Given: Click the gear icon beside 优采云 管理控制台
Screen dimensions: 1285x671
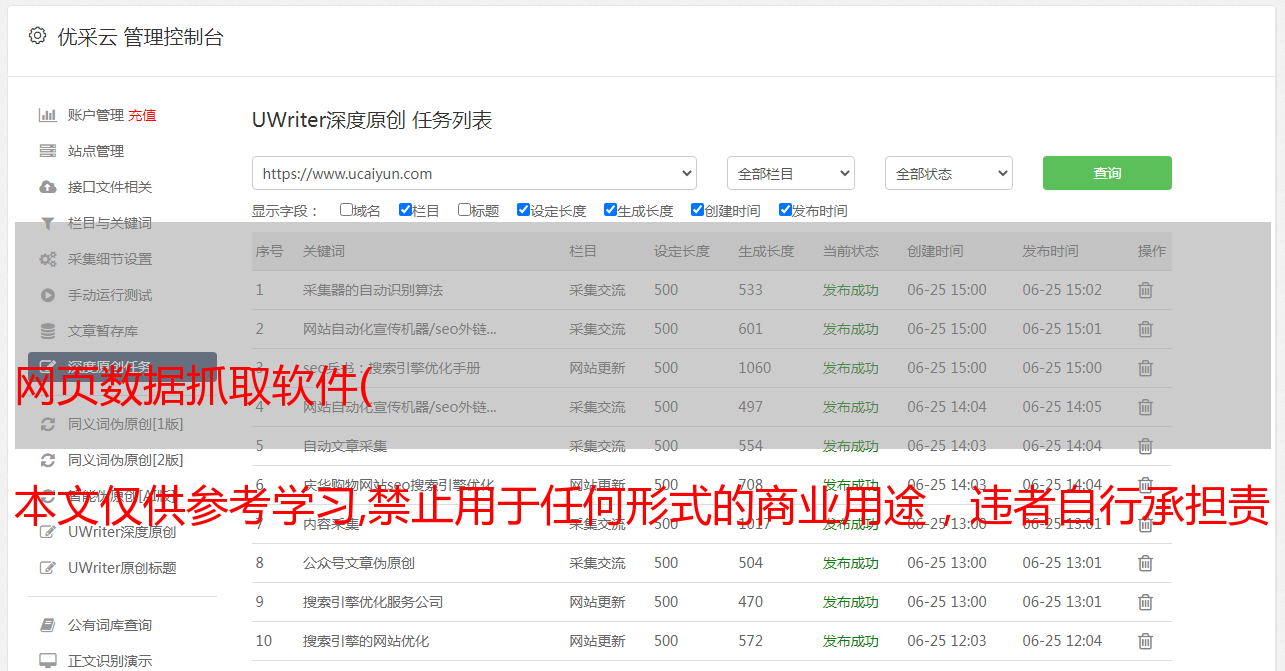Looking at the screenshot, I should tap(37, 36).
